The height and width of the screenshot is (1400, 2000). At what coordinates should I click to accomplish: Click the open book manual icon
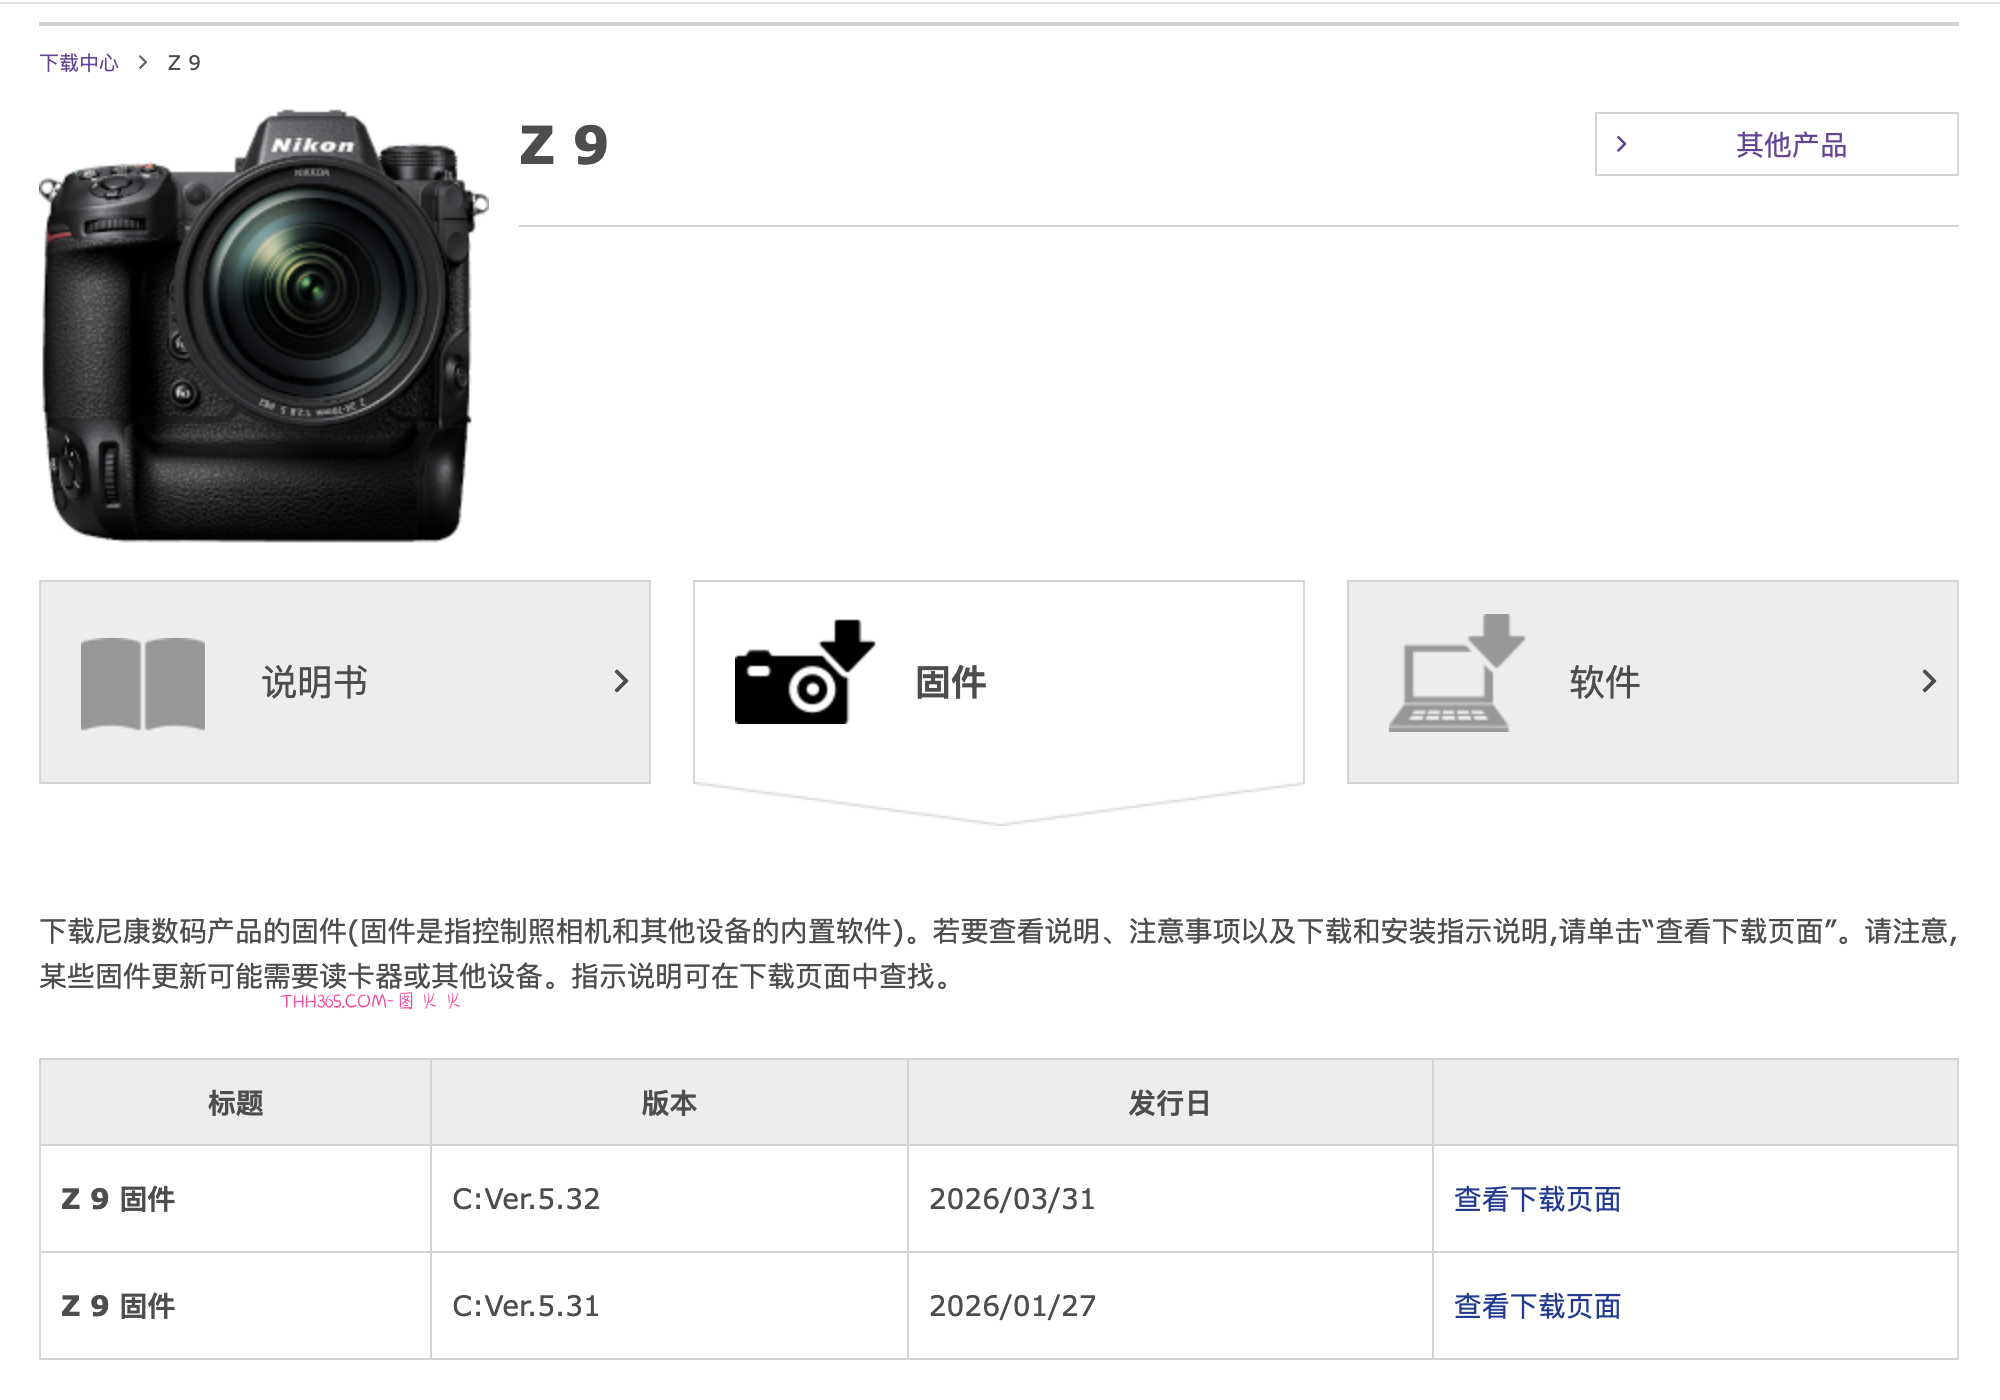click(143, 683)
